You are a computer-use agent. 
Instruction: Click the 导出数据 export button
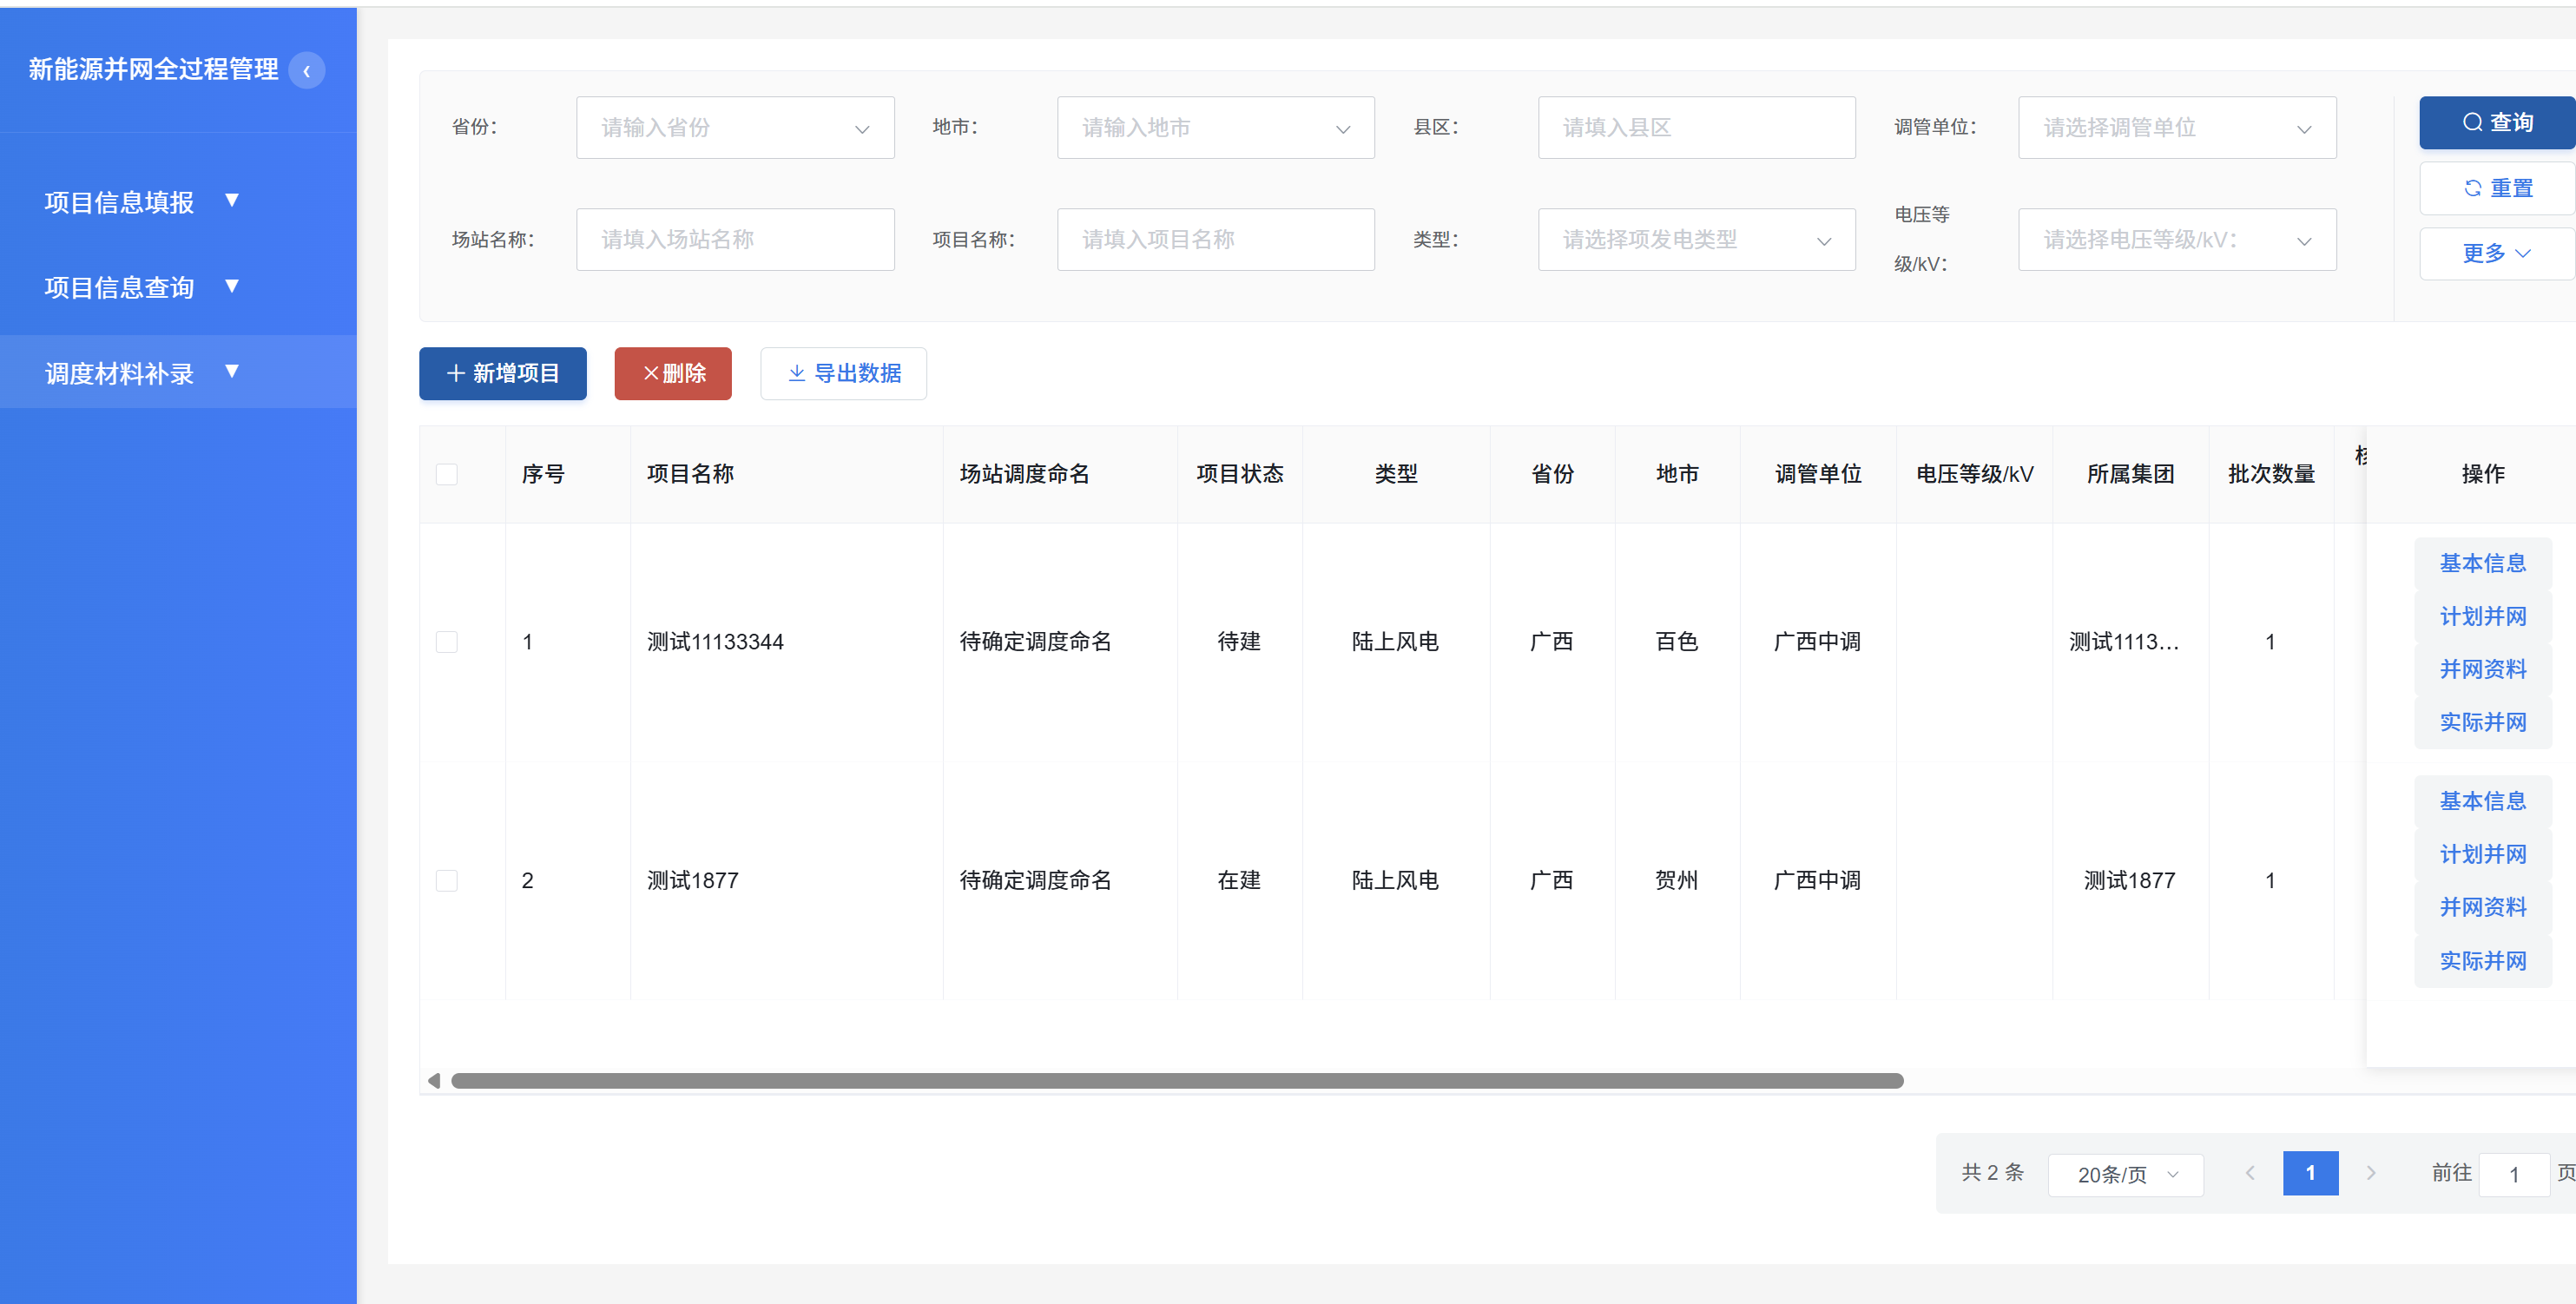(843, 374)
